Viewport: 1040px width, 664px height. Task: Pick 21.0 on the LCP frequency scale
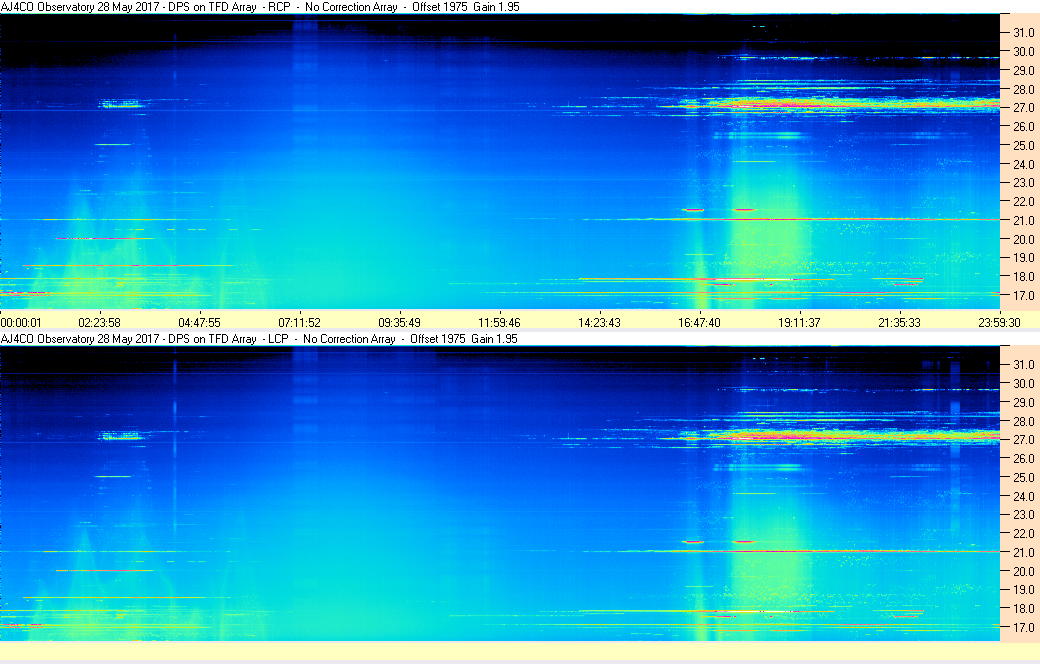1023,553
